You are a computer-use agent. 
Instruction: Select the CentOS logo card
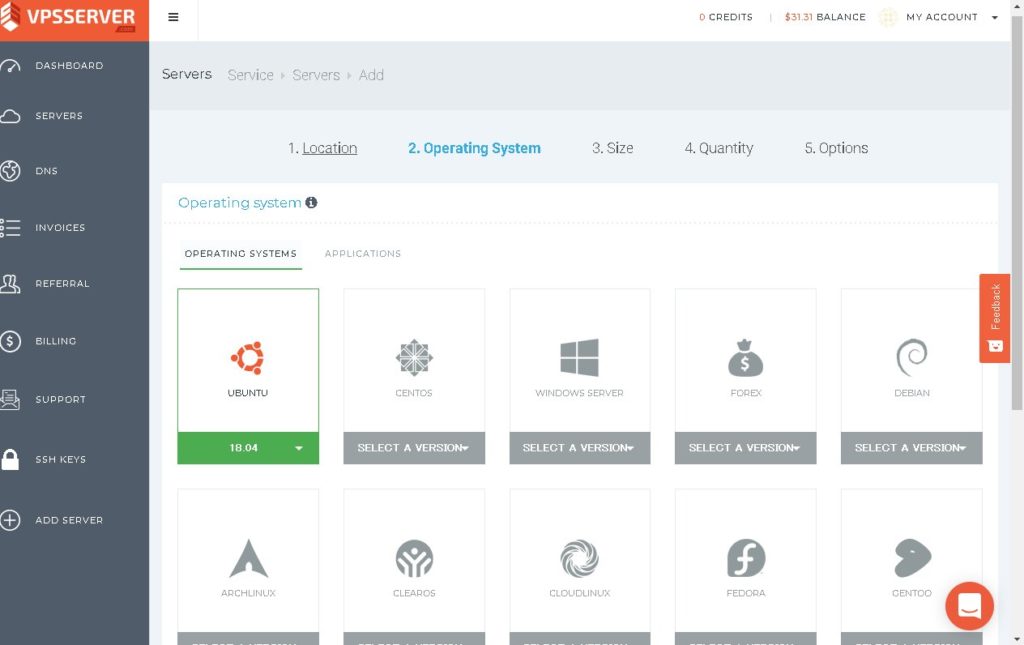tap(414, 358)
